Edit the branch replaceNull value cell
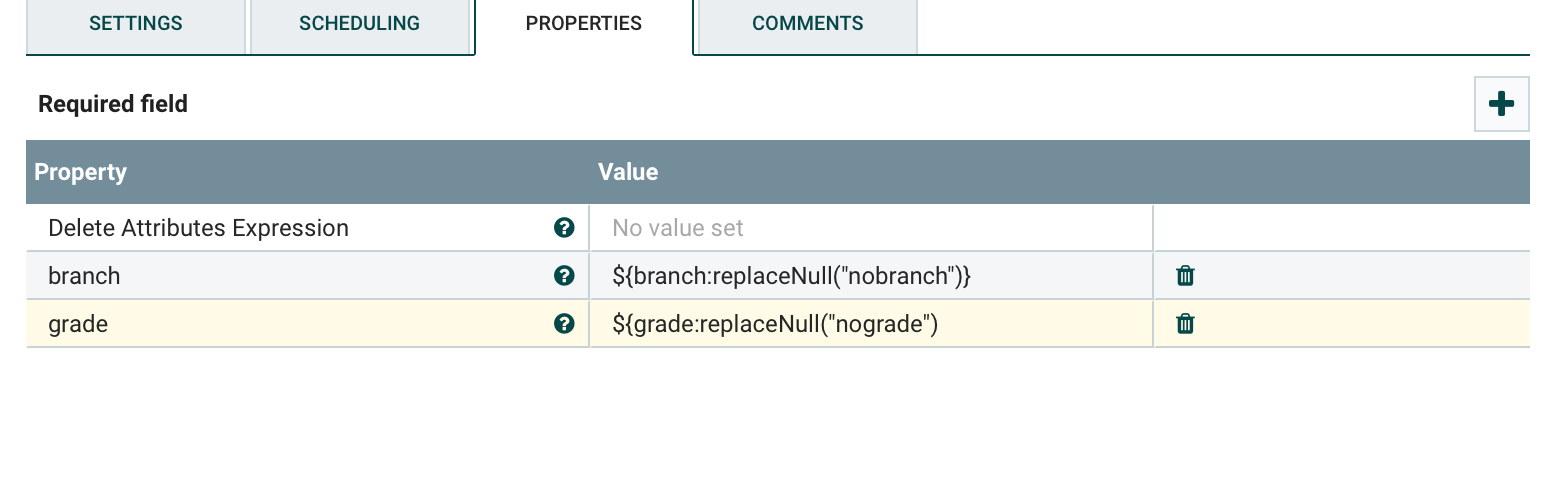Screen dimensions: 1554x490 pyautogui.click(x=870, y=276)
